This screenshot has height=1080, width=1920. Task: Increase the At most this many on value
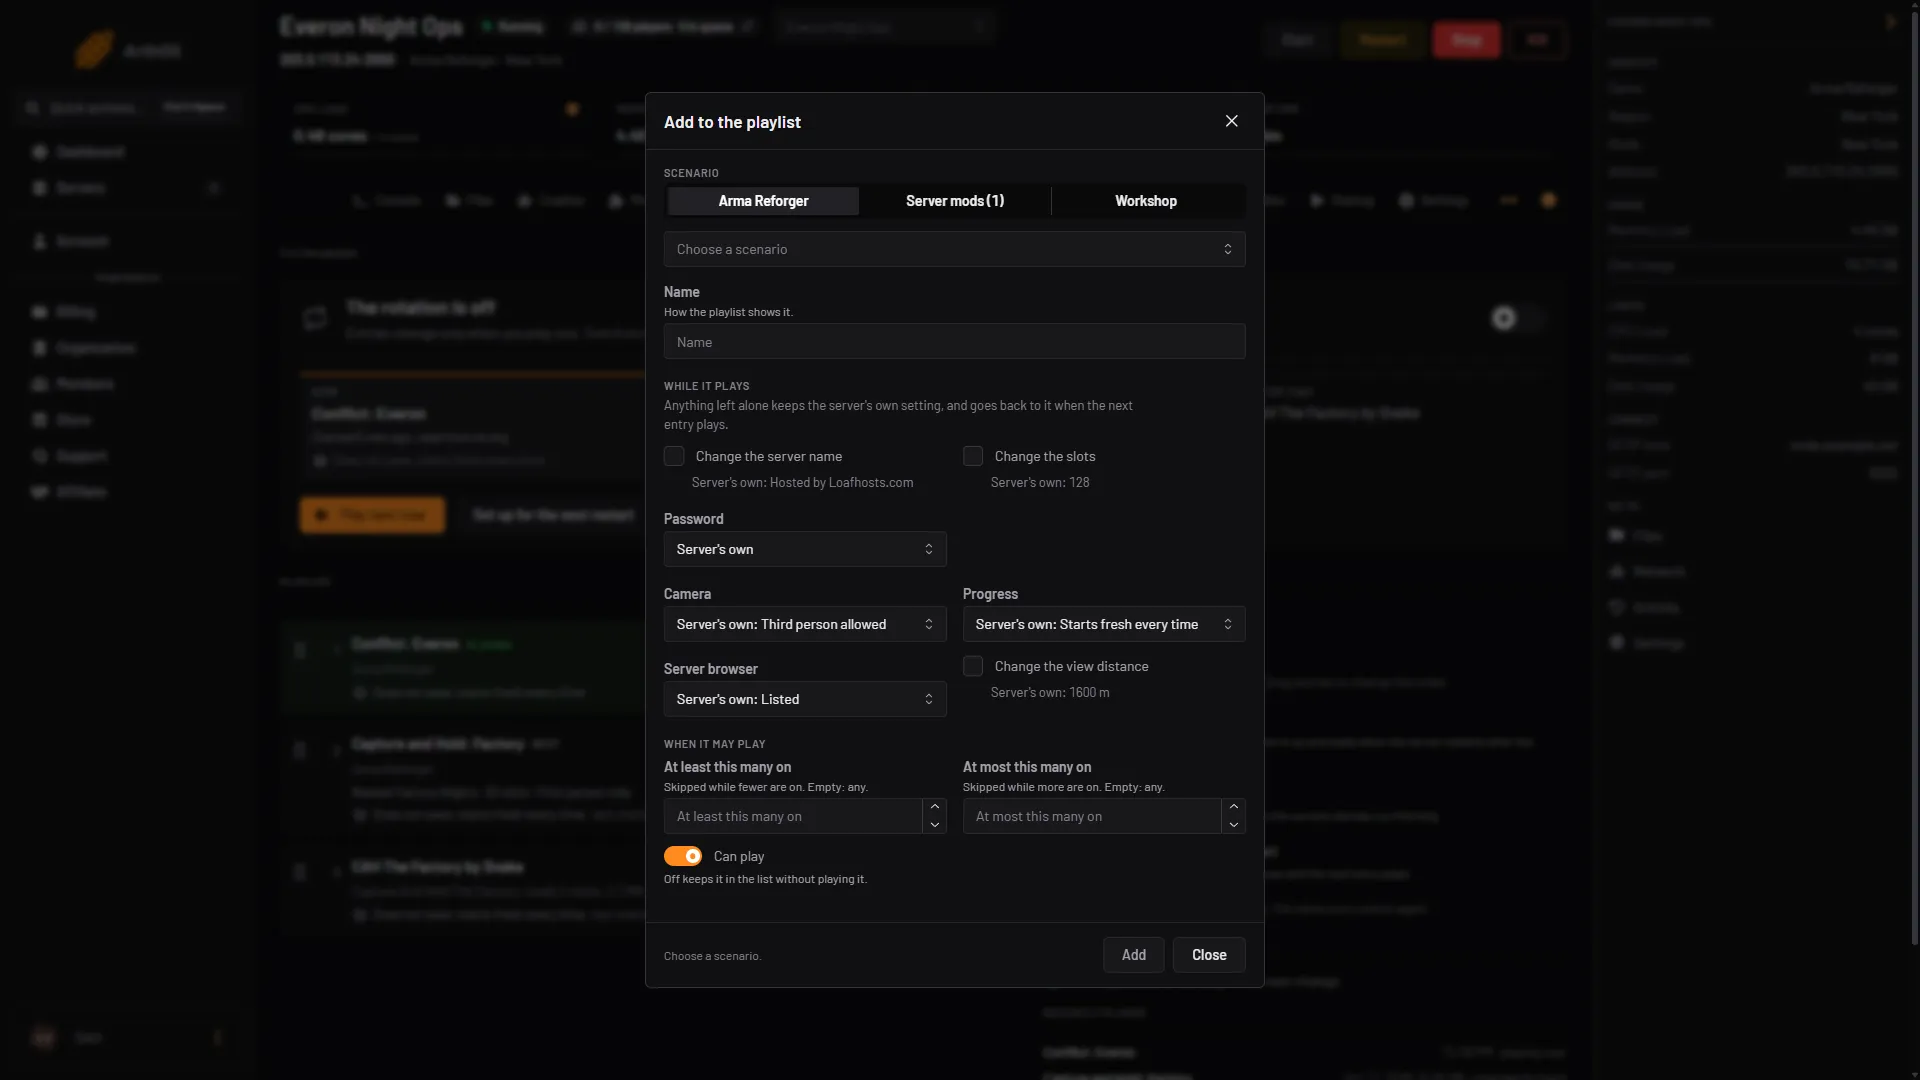[x=1234, y=807]
